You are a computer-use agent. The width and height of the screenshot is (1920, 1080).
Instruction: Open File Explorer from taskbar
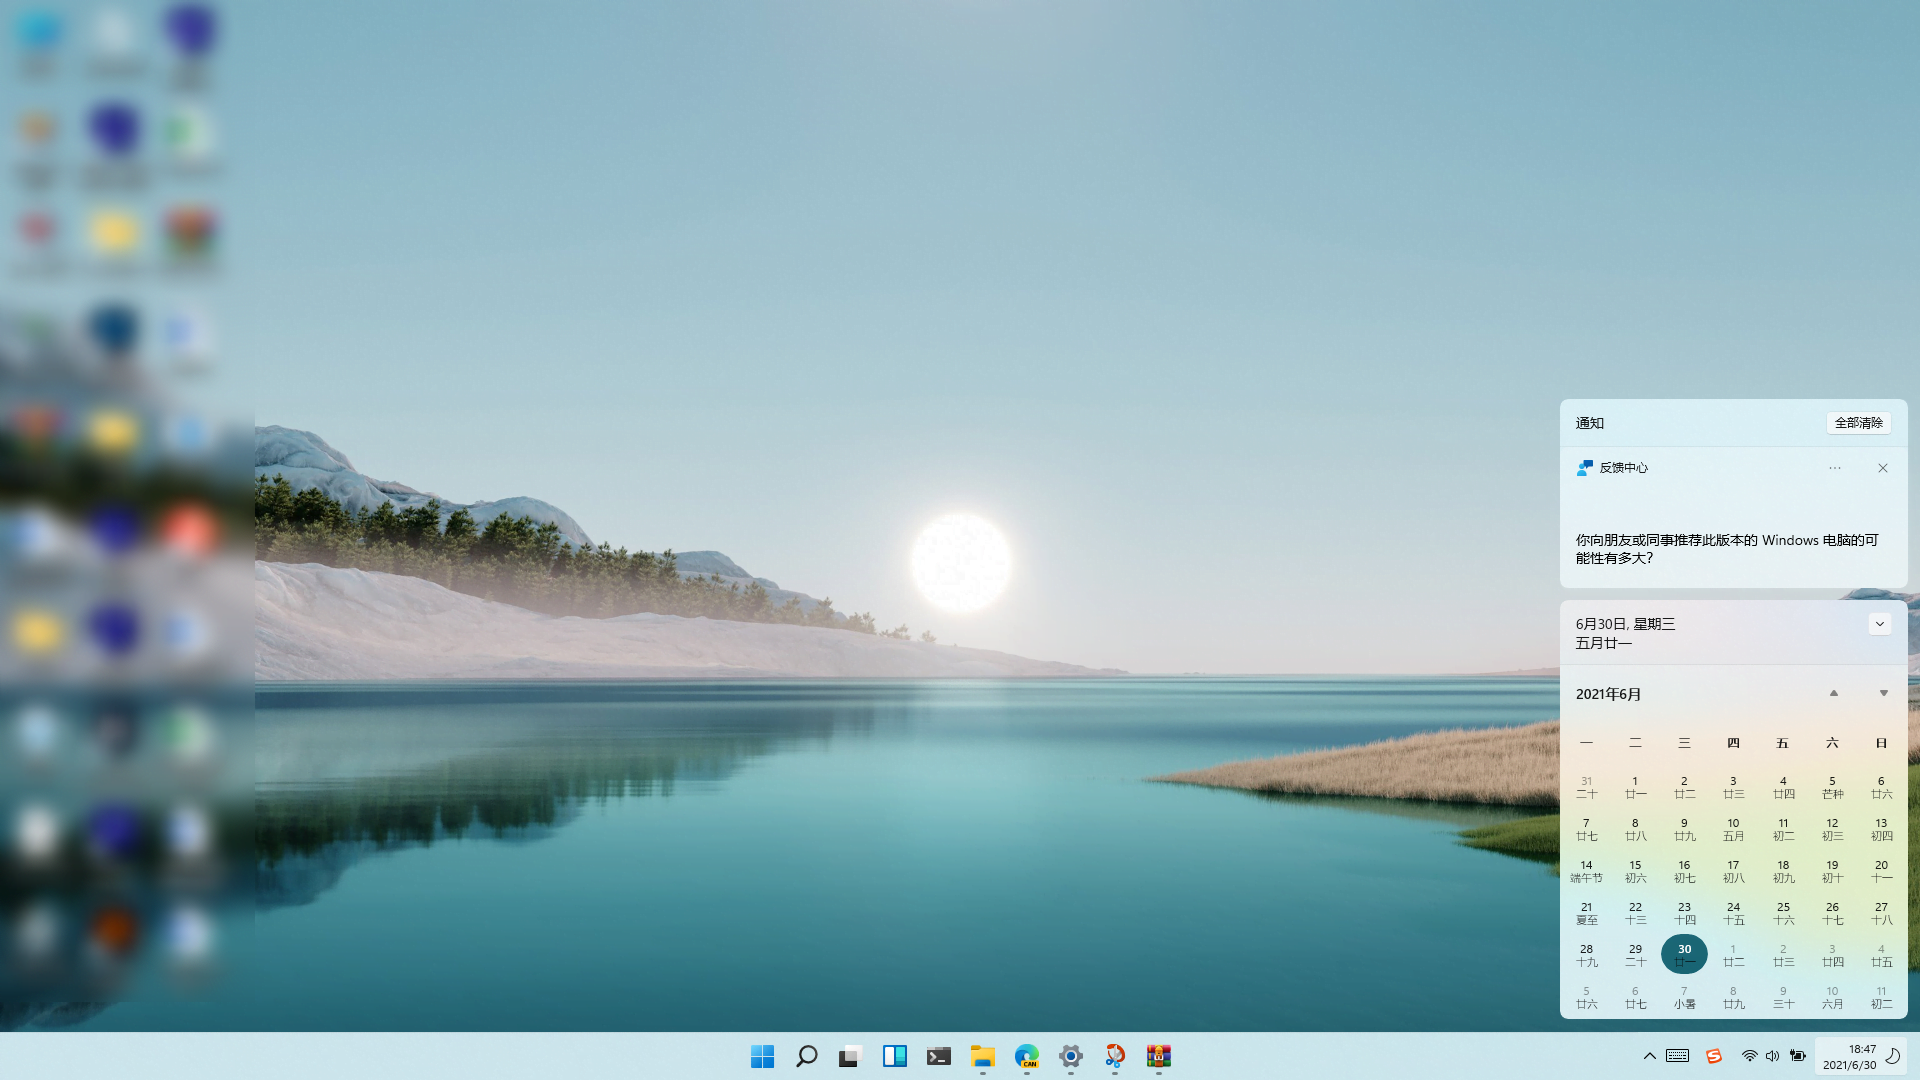982,1056
